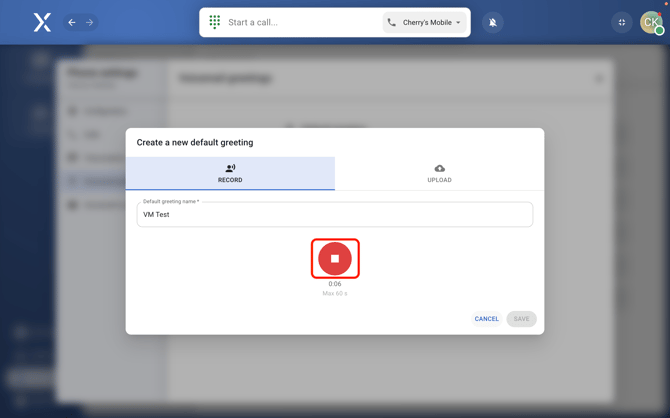Open the Cherry's Mobile device dropdown
The width and height of the screenshot is (670, 418).
425,22
